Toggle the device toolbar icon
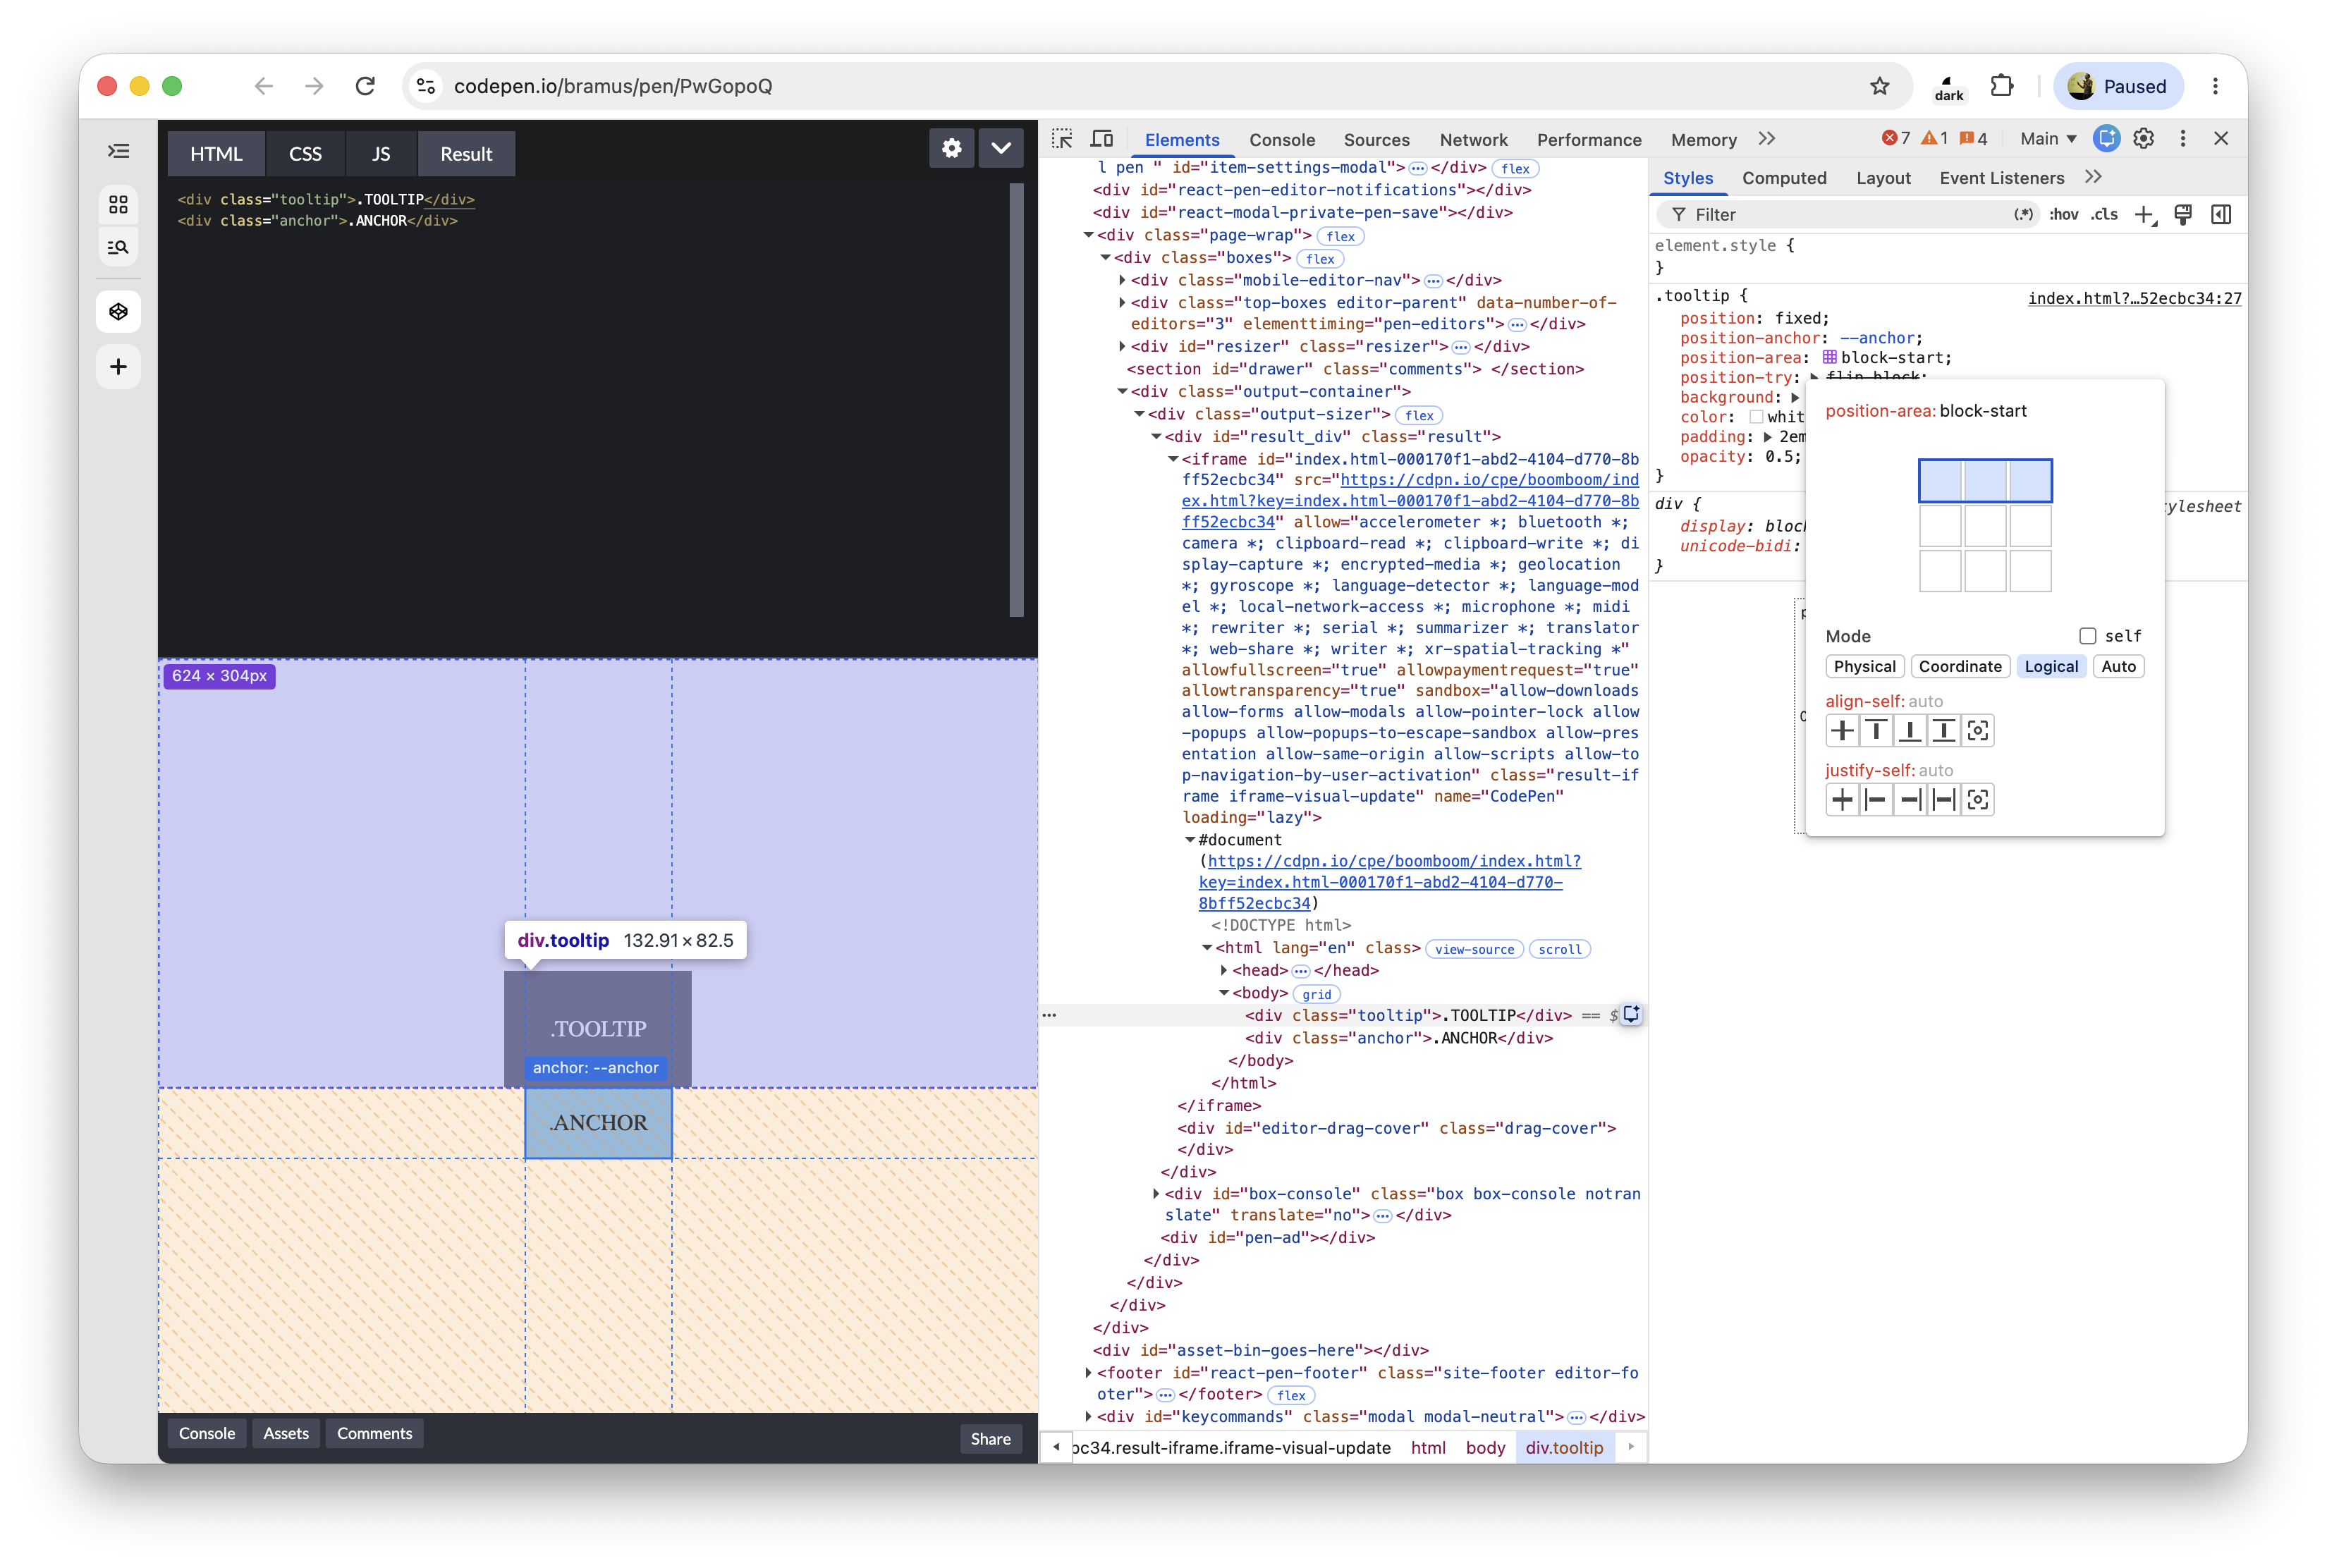The width and height of the screenshot is (2327, 1568). tap(1102, 139)
